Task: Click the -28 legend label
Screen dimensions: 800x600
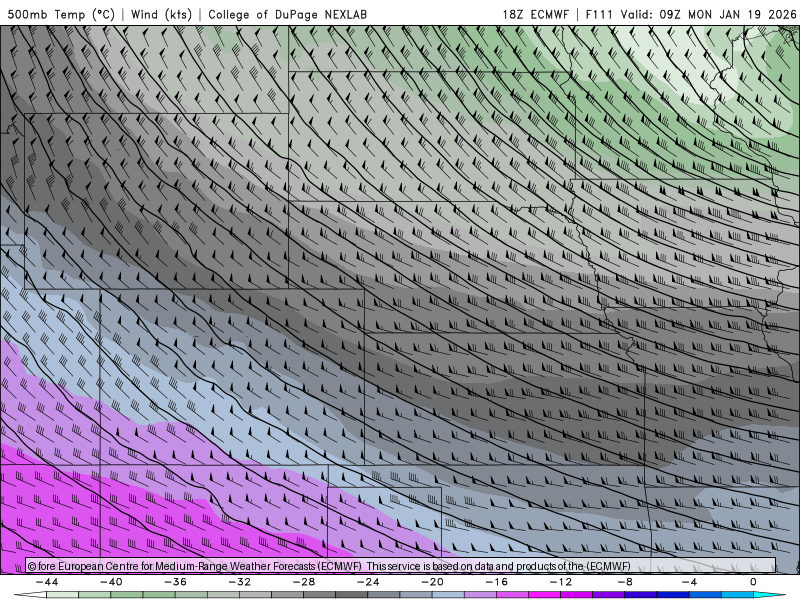Action: pos(304,582)
